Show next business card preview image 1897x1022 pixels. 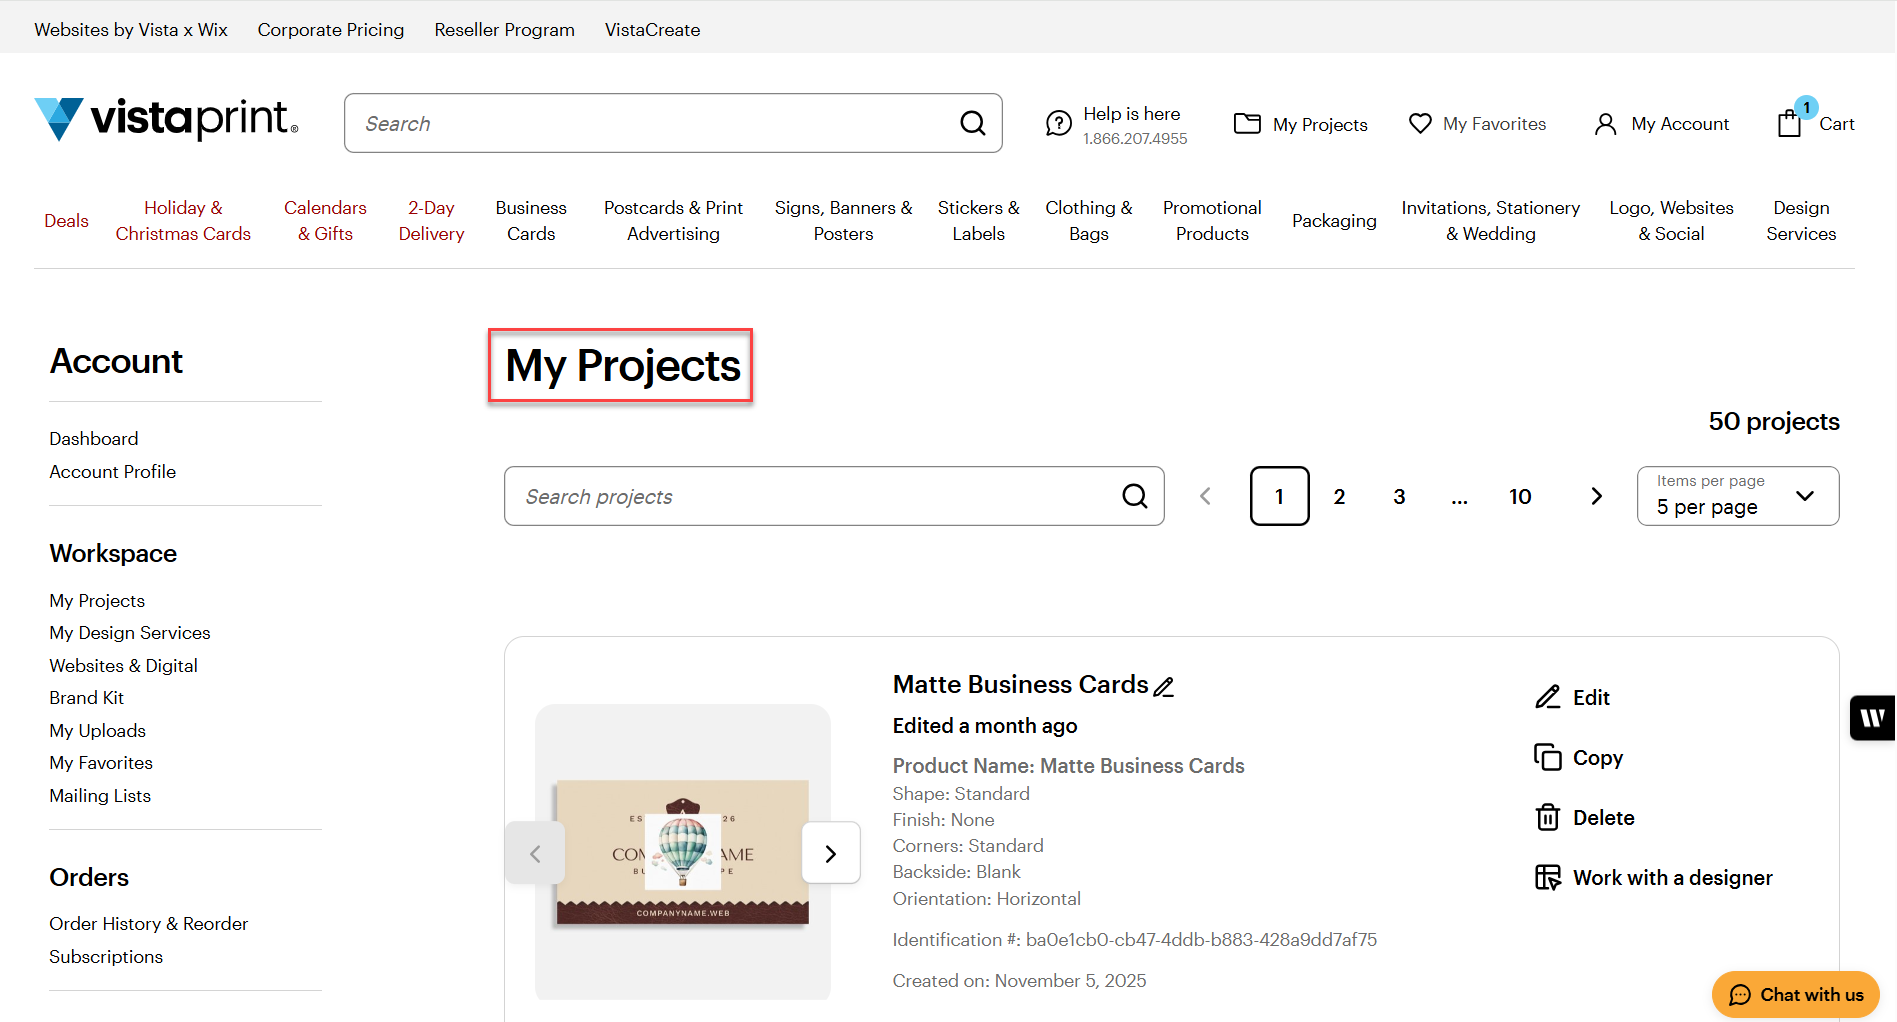coord(831,853)
